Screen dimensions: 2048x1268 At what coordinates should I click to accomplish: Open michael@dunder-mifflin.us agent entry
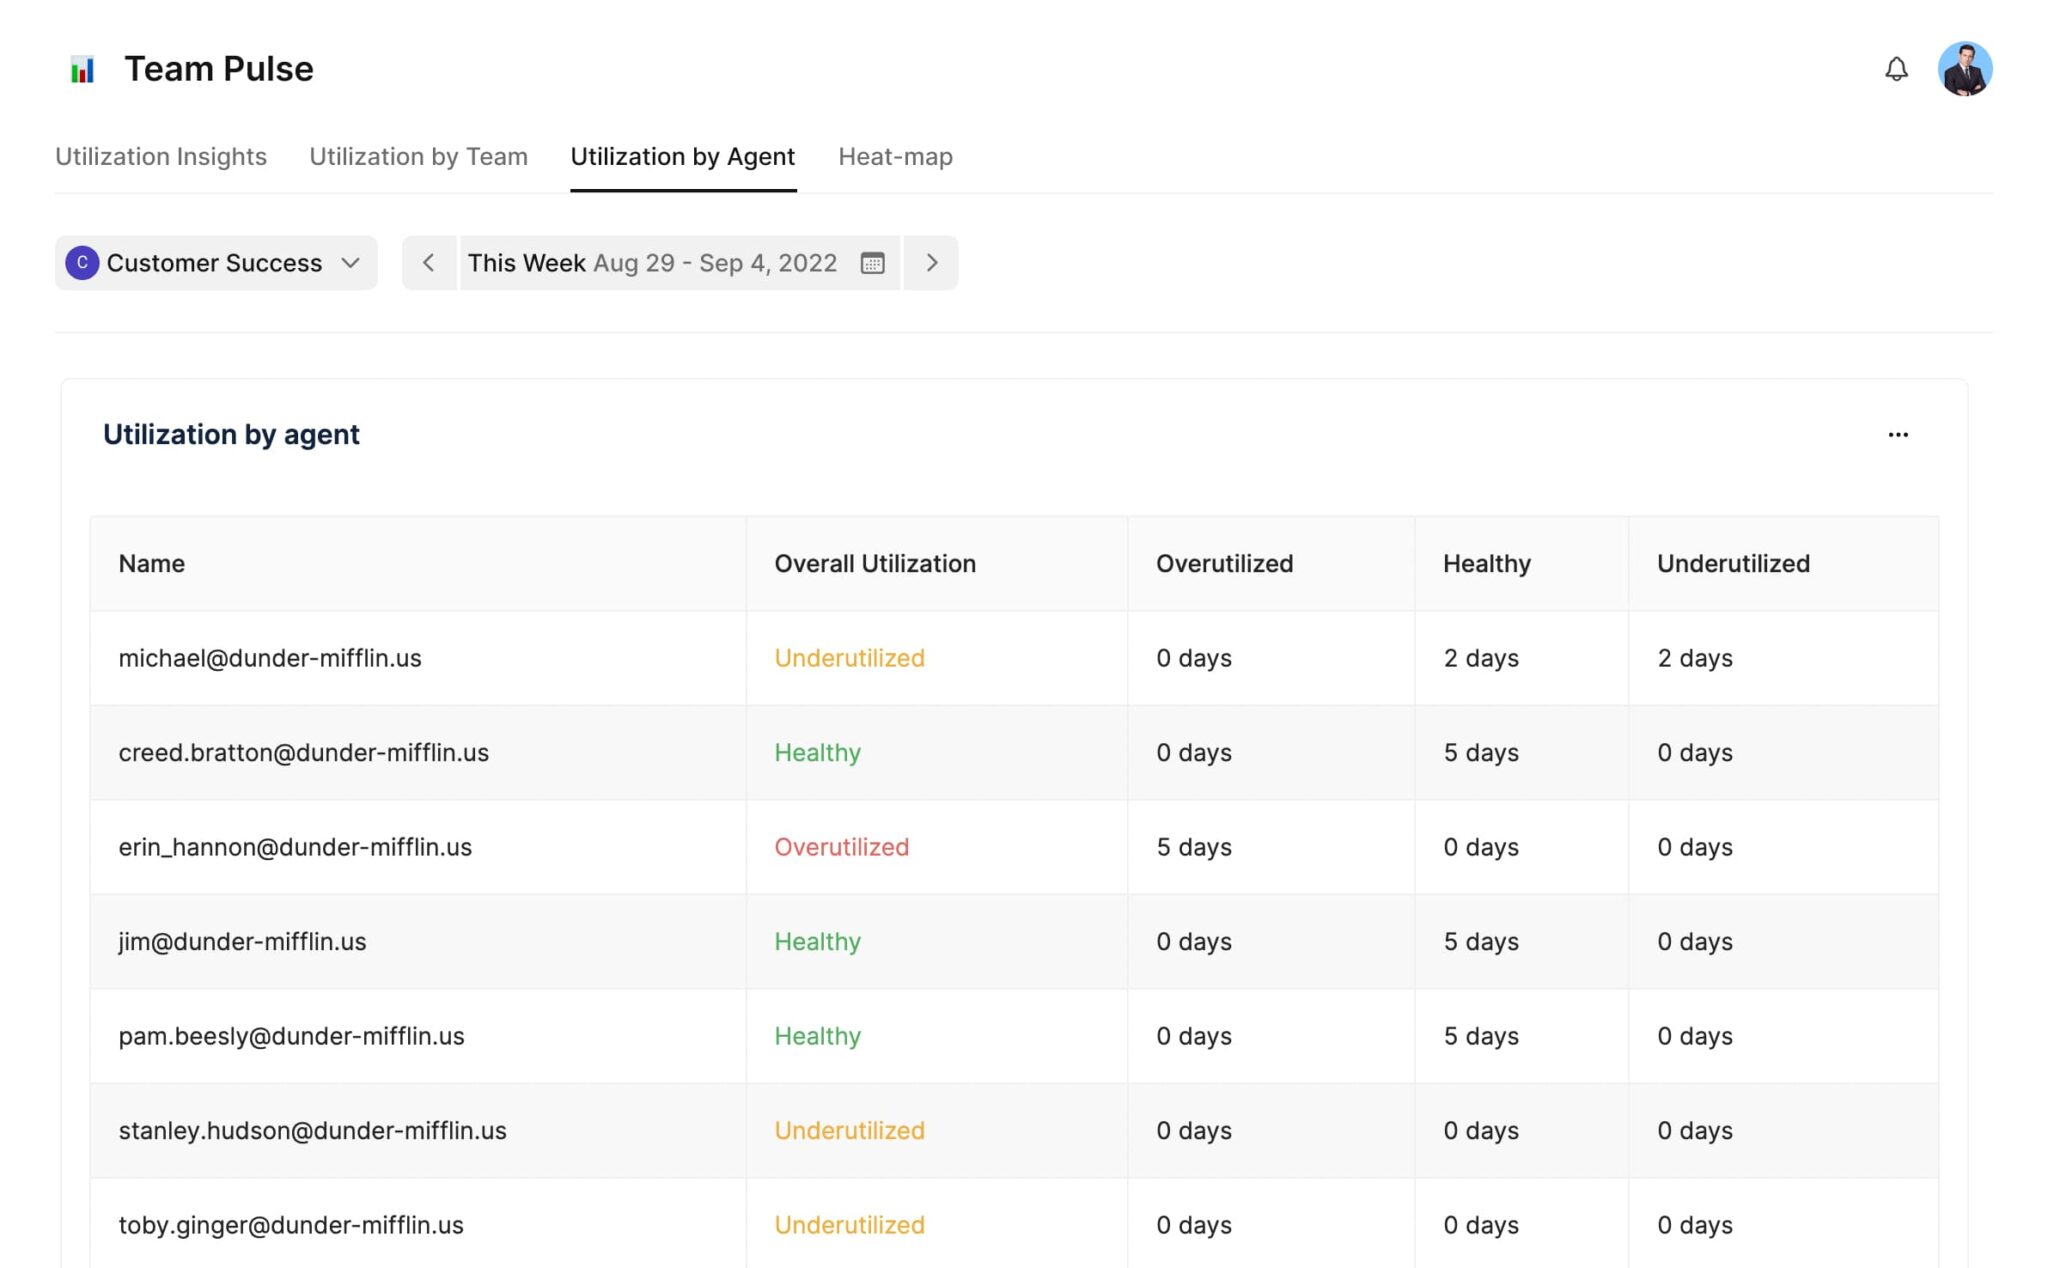click(x=270, y=658)
